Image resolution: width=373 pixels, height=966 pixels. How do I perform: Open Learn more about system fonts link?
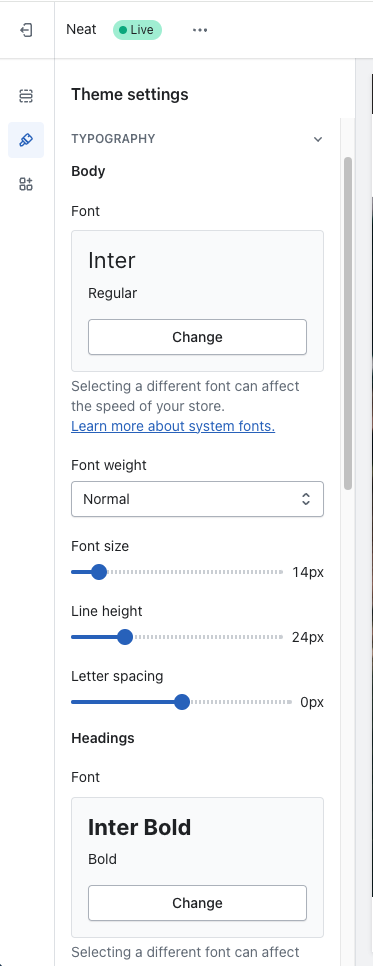[x=173, y=426]
